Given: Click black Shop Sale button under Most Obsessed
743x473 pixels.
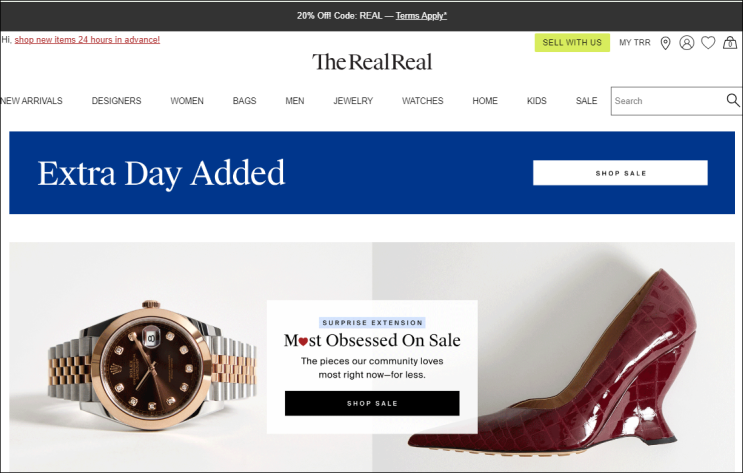Looking at the screenshot, I should [x=372, y=403].
